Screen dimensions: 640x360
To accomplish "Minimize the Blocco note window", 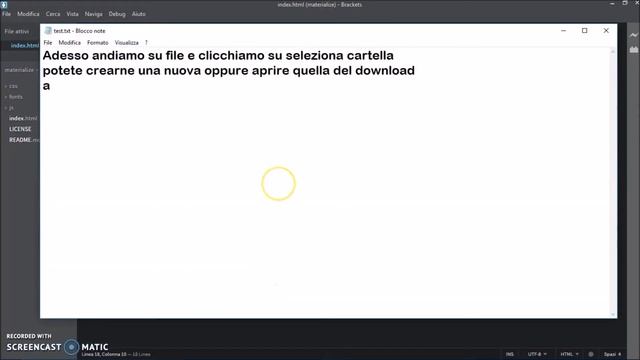I will pos(564,31).
